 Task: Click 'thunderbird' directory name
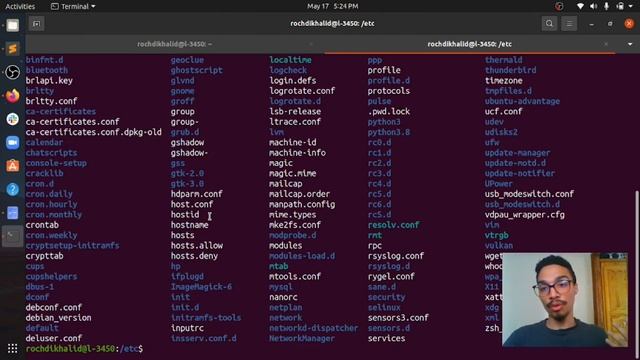point(511,70)
